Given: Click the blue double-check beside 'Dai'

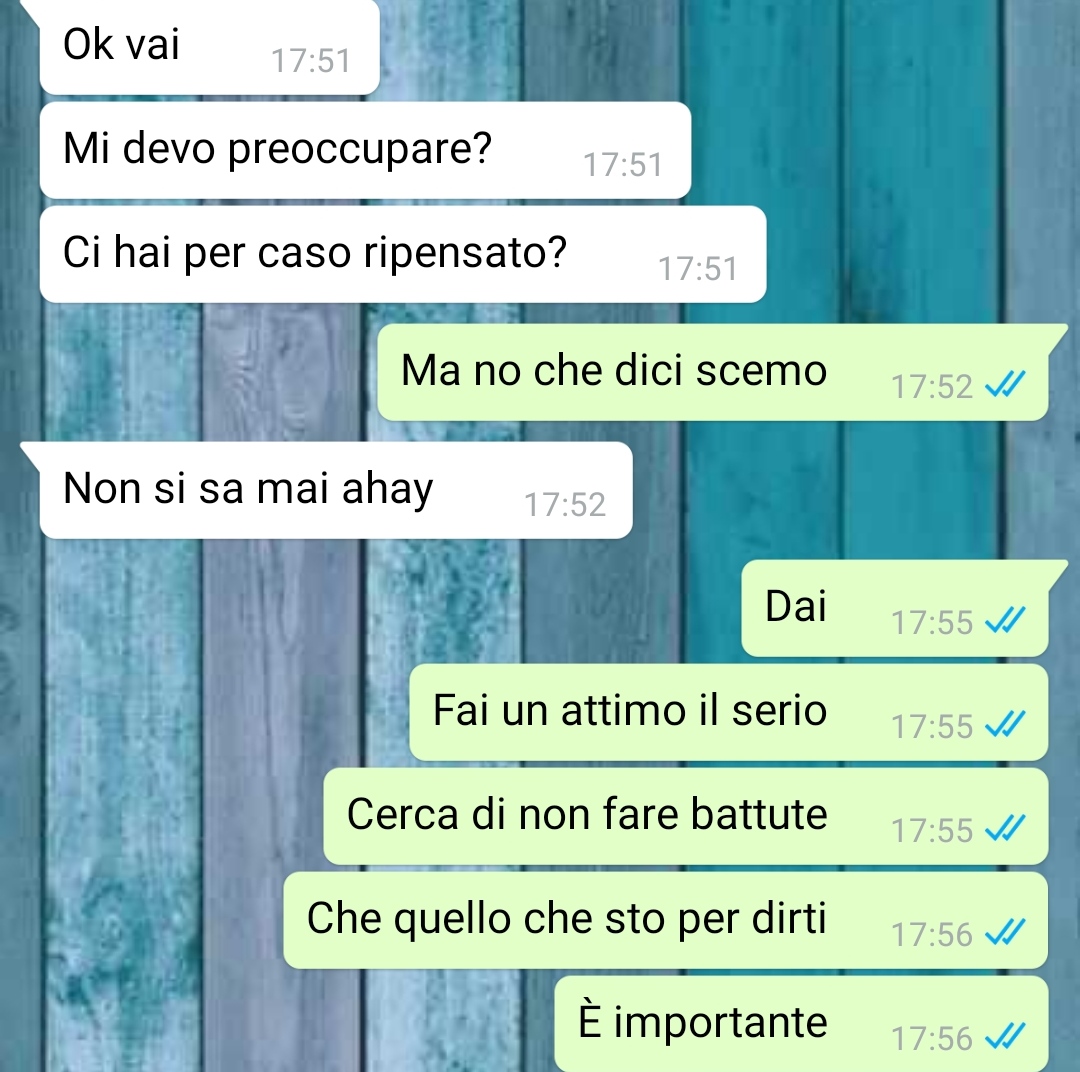Looking at the screenshot, I should tap(1006, 621).
